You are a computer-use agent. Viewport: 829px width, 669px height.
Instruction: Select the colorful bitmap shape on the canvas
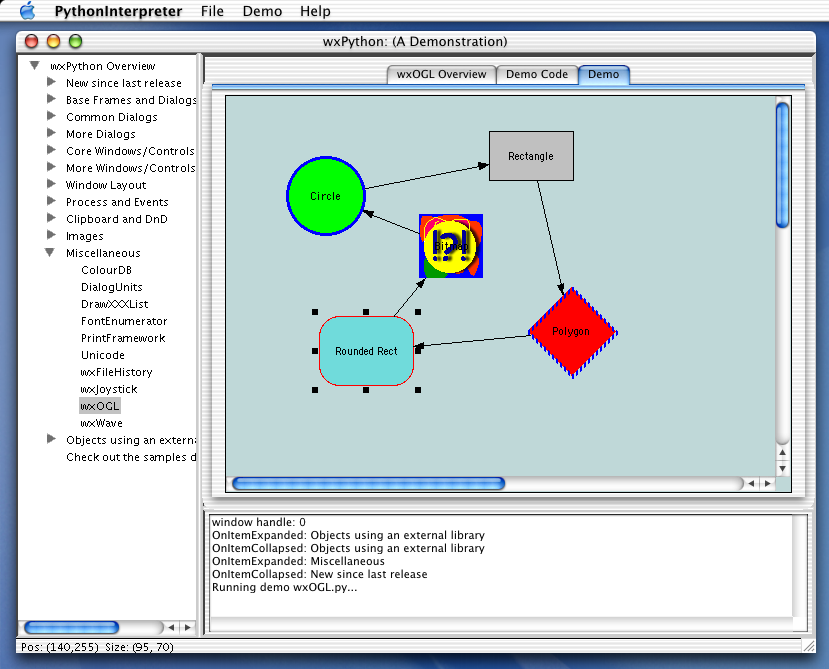(x=451, y=244)
